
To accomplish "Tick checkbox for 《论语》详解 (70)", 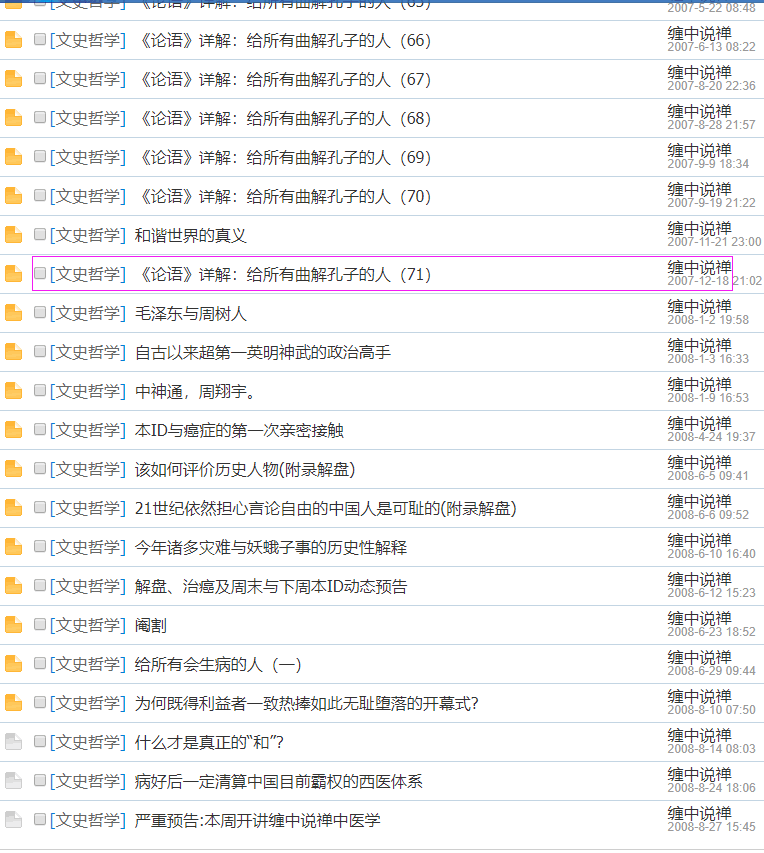I will point(40,195).
